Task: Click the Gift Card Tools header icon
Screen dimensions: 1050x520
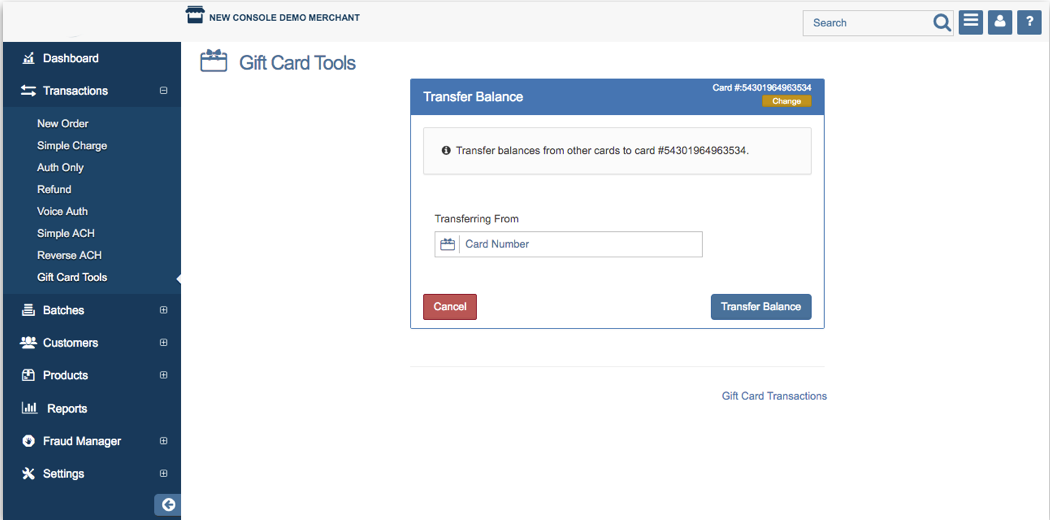Action: (214, 62)
